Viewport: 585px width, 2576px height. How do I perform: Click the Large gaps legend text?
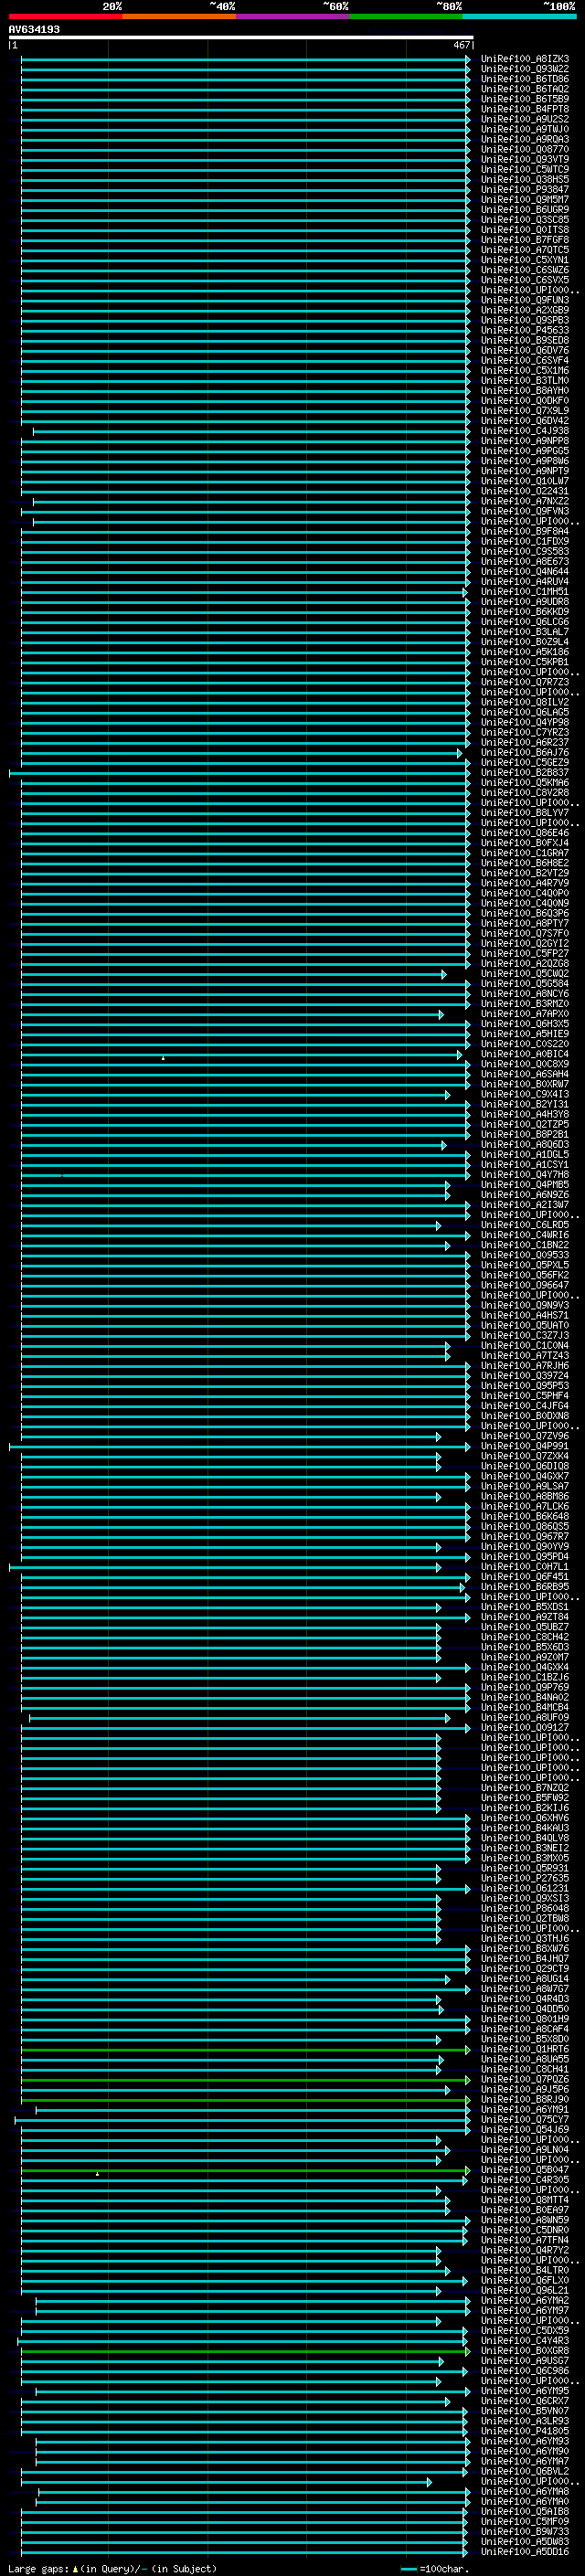pyautogui.click(x=112, y=2569)
